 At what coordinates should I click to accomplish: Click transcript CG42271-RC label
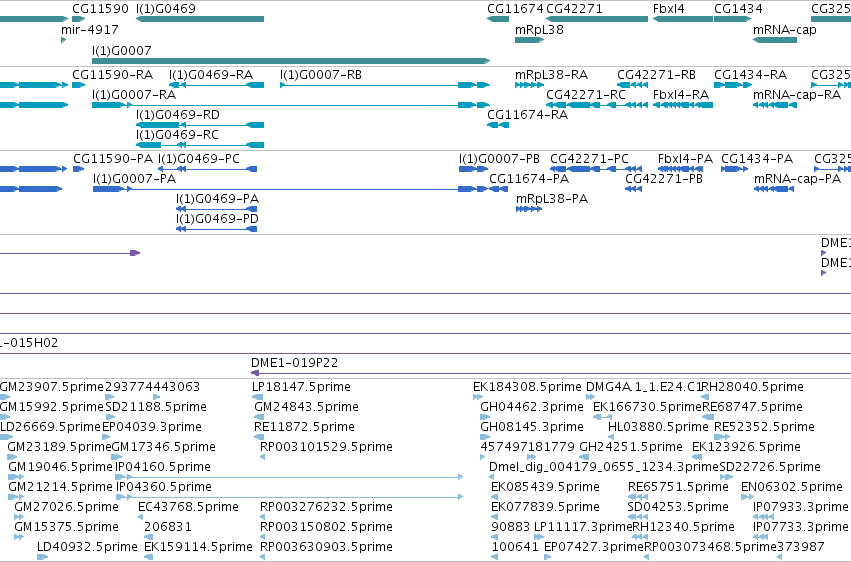pyautogui.click(x=586, y=95)
